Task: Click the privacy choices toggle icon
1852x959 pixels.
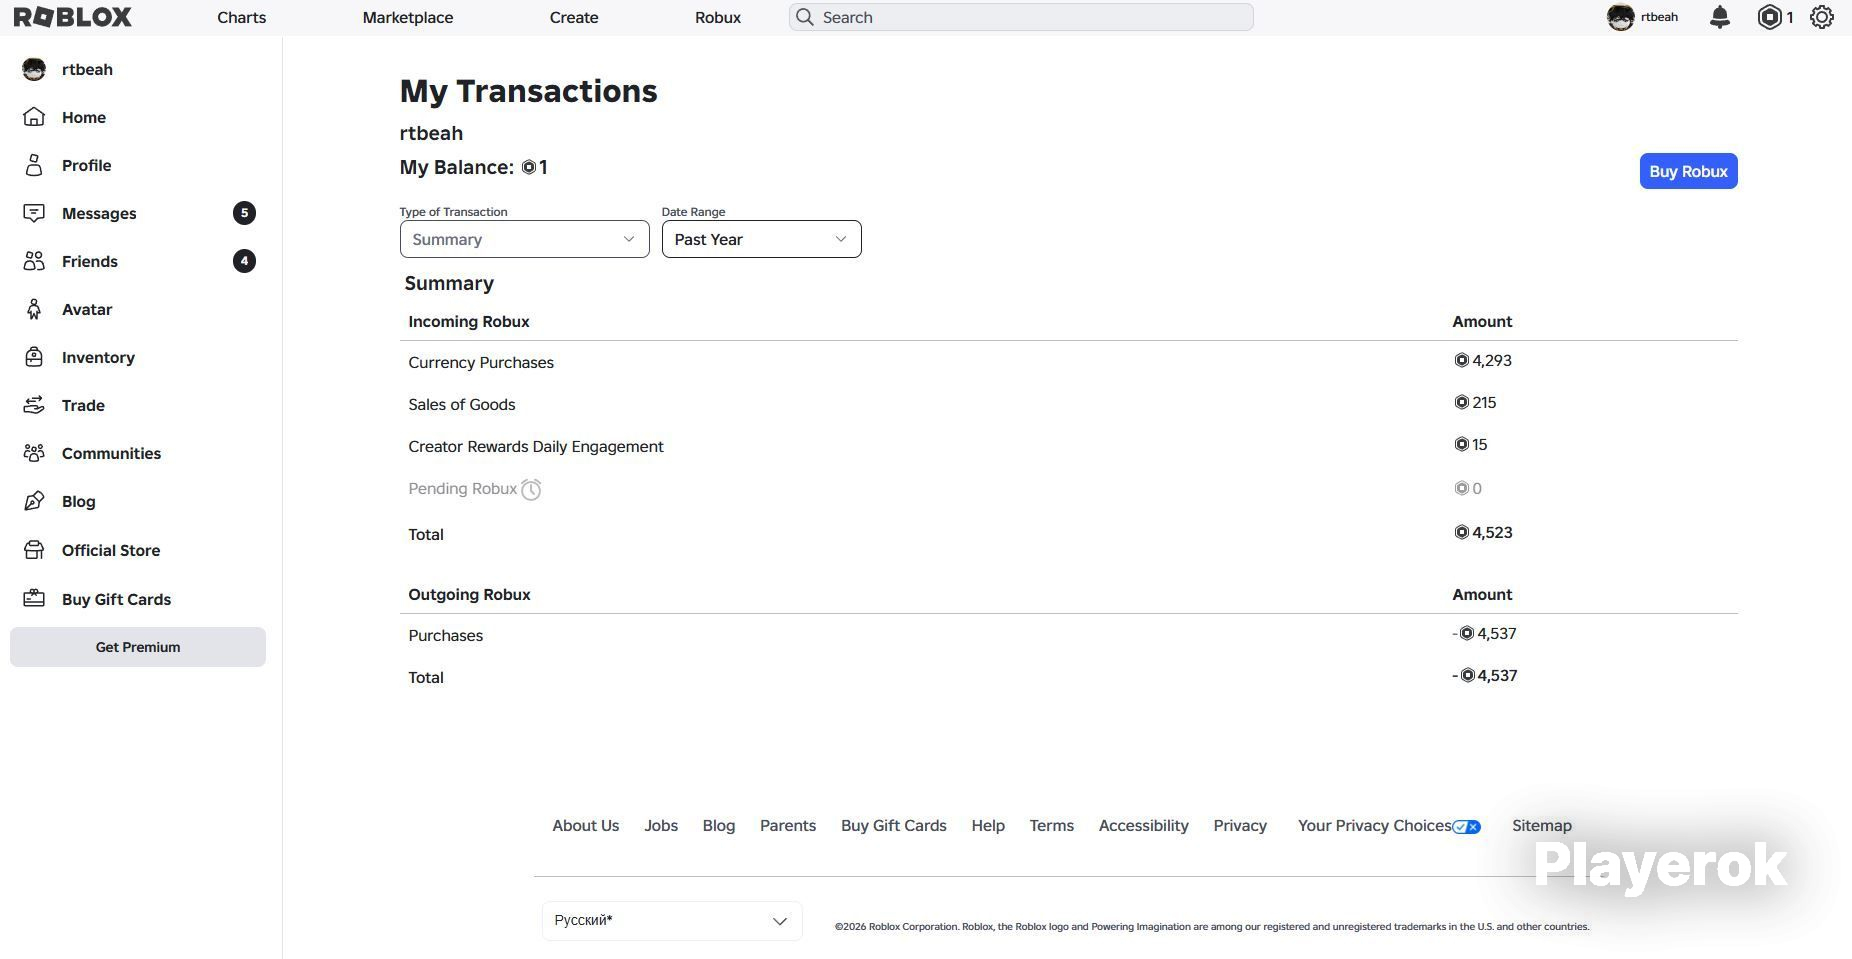Action: (x=1467, y=827)
